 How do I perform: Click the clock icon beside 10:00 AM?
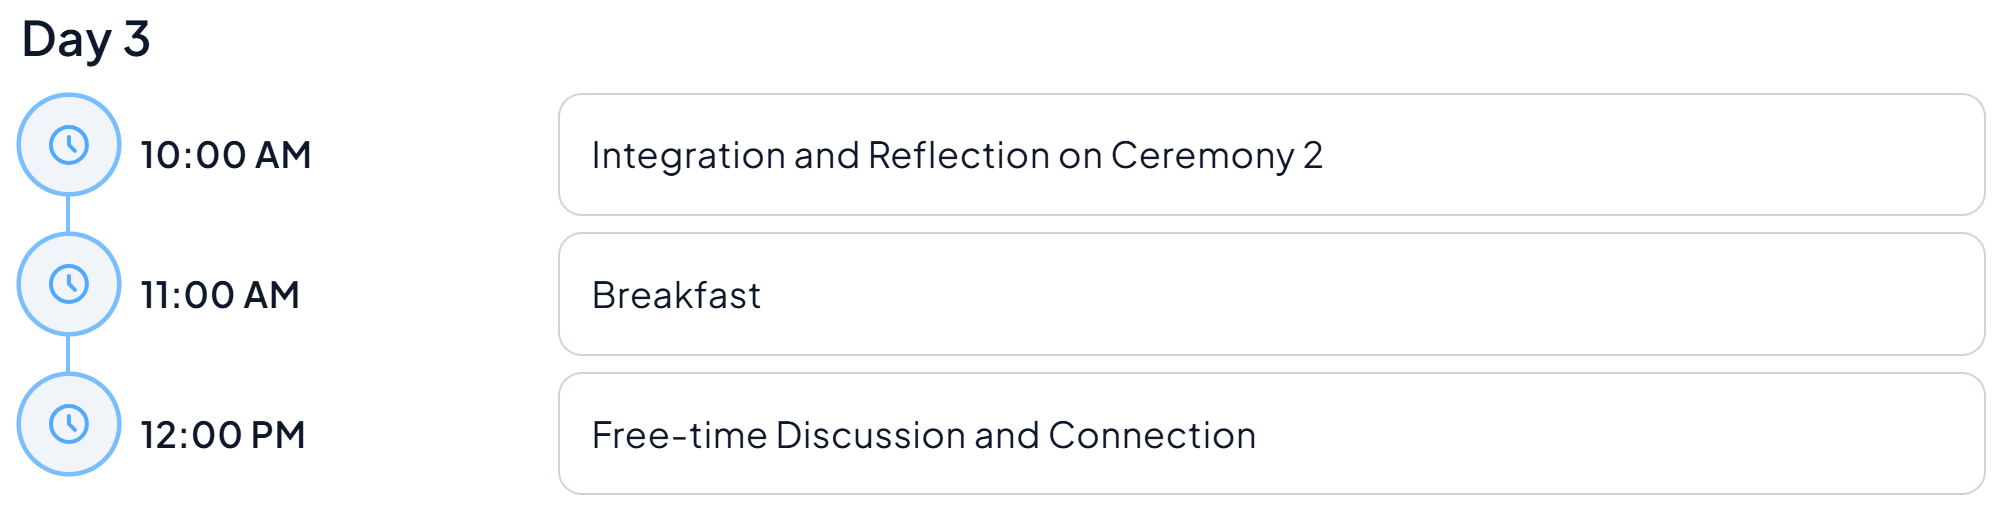(69, 145)
